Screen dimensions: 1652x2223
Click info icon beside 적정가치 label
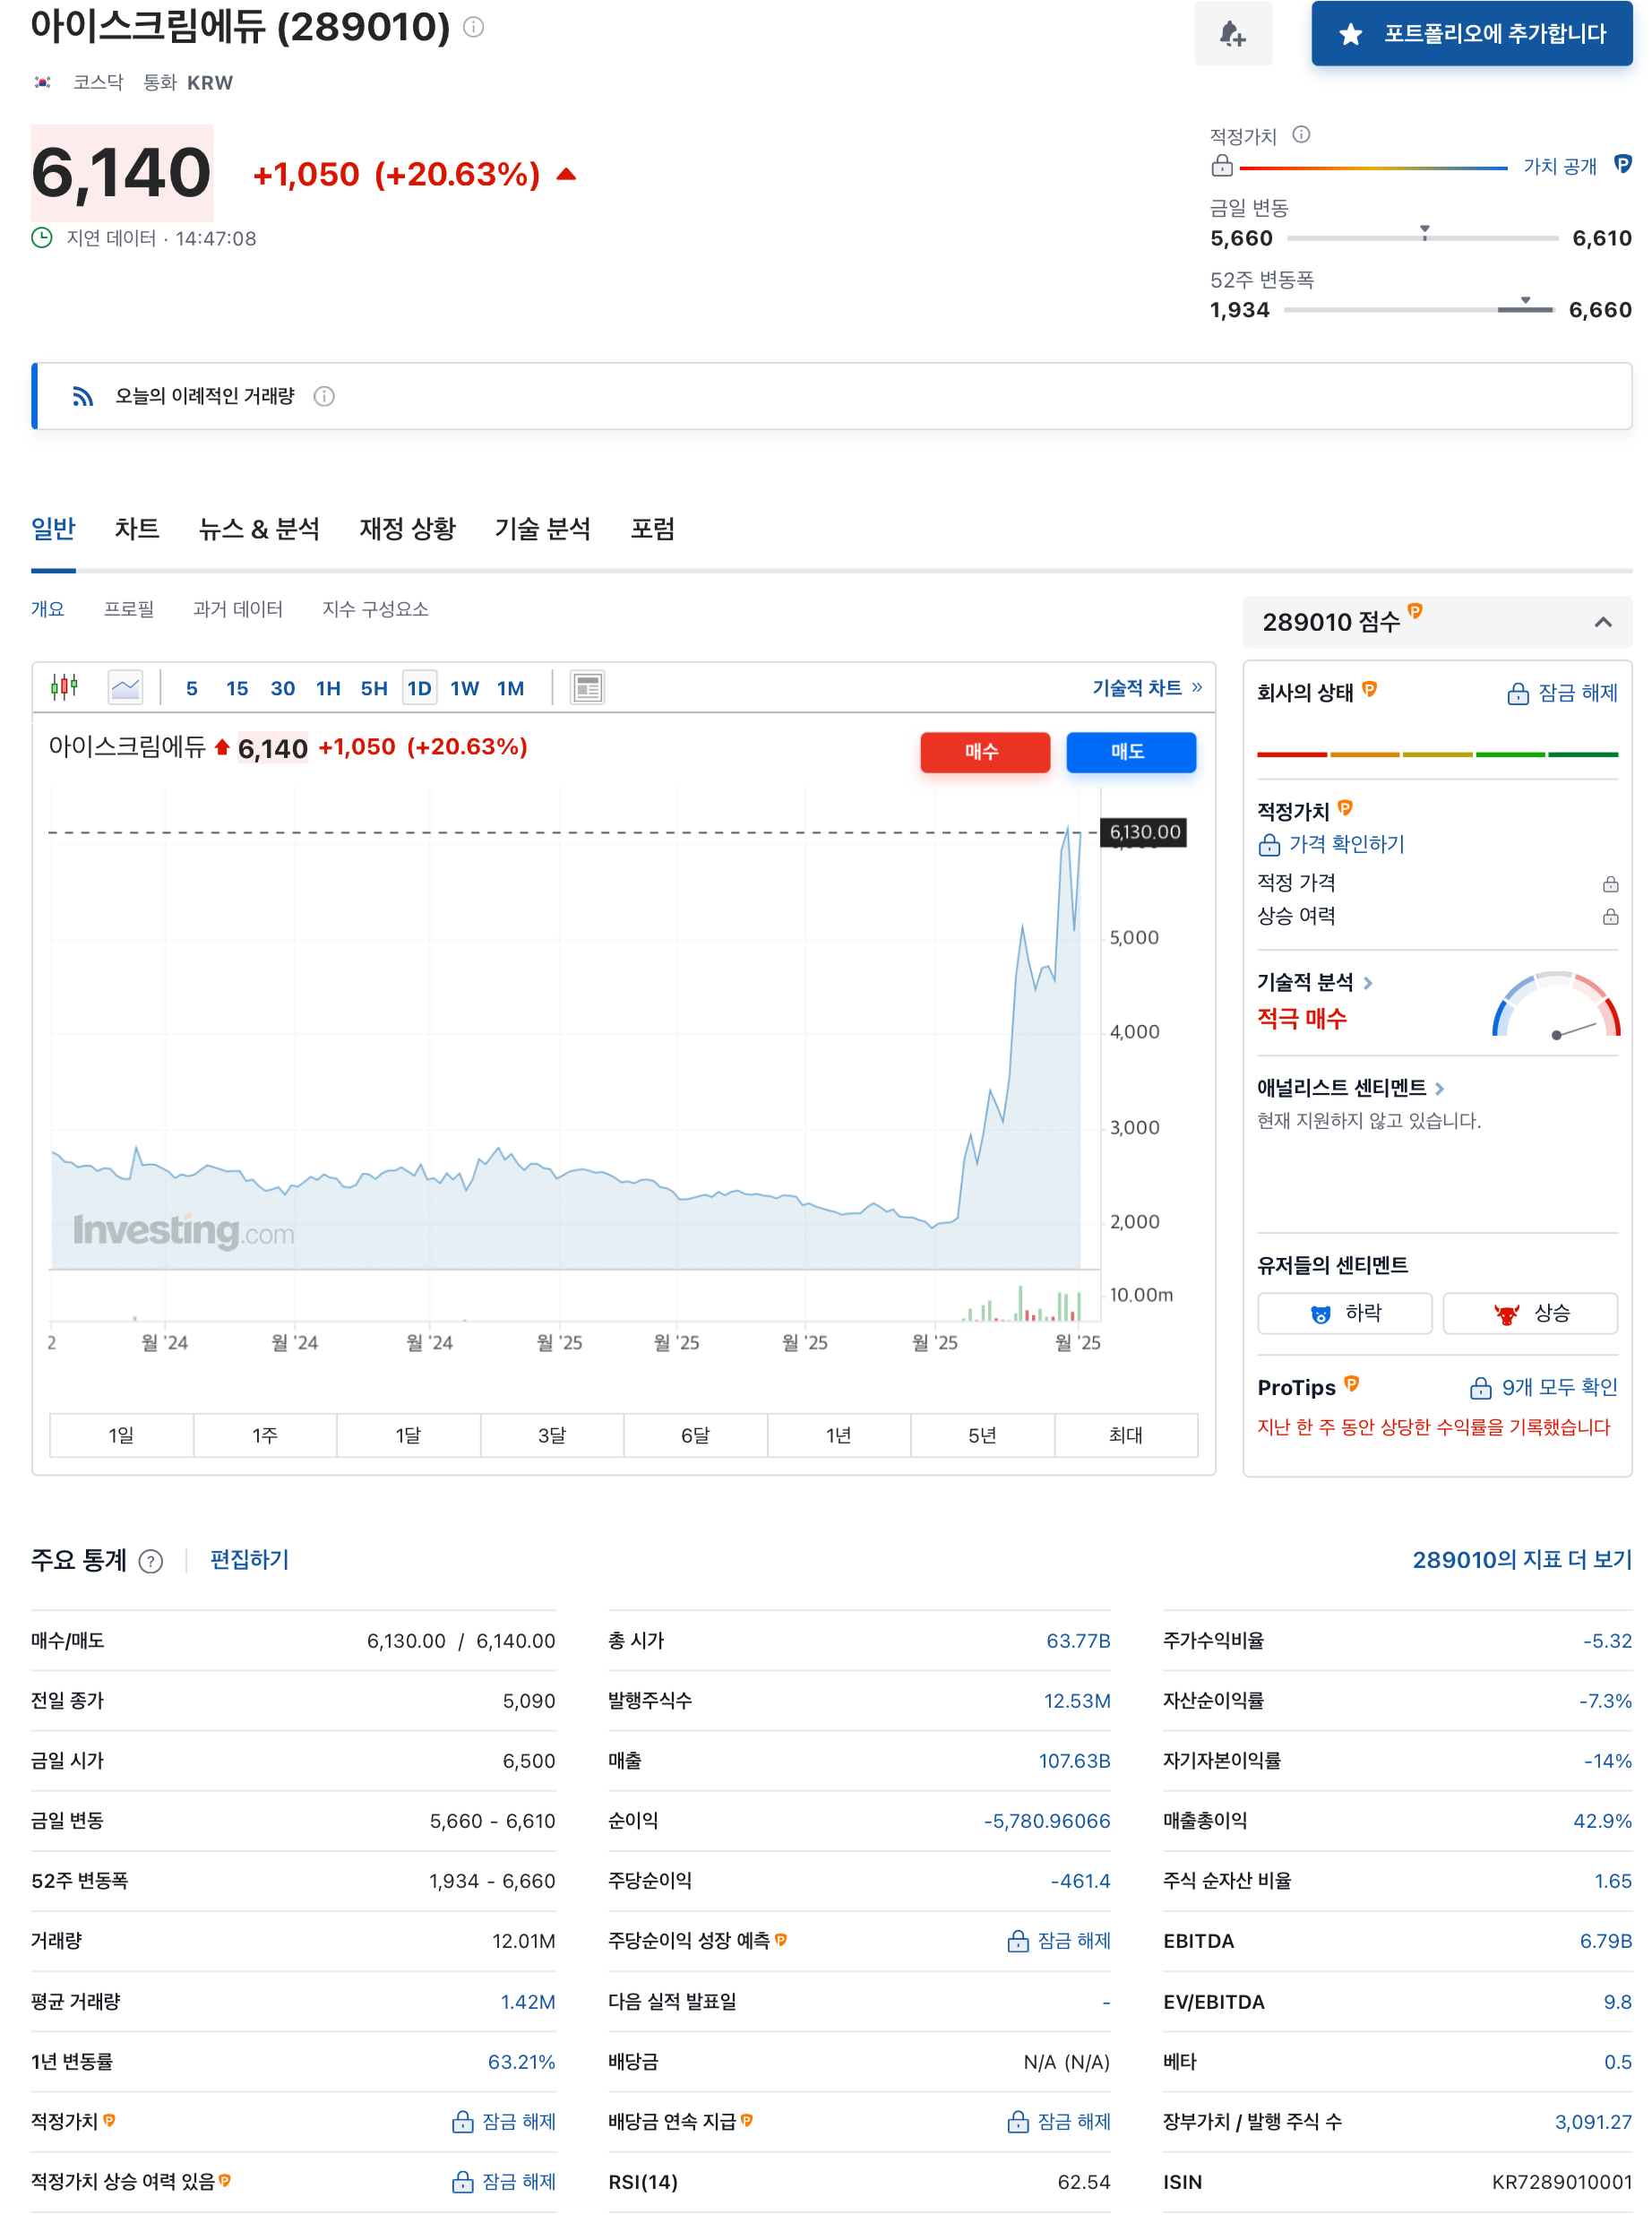[x=1301, y=134]
